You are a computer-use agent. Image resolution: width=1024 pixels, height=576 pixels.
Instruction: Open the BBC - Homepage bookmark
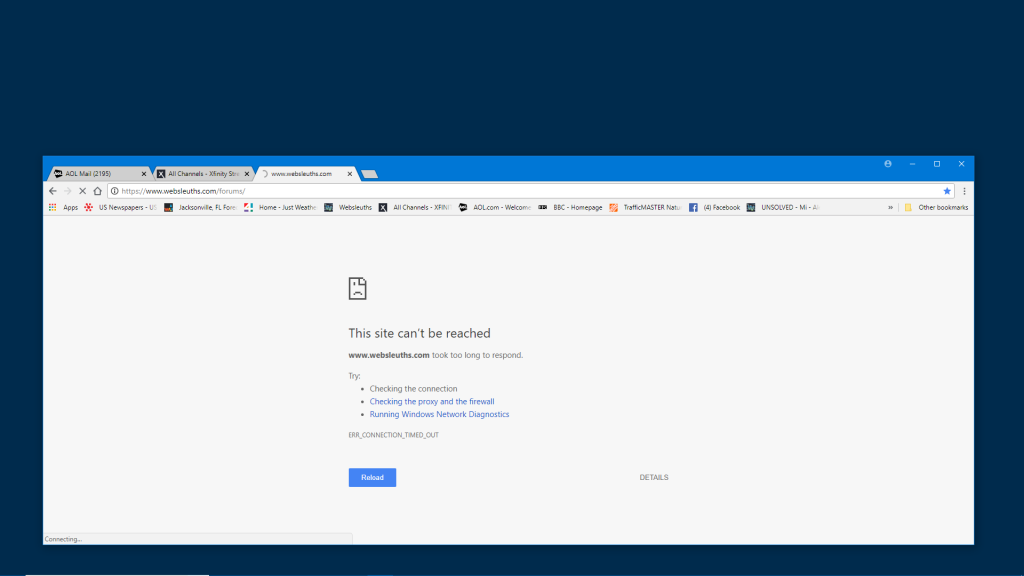coord(571,208)
